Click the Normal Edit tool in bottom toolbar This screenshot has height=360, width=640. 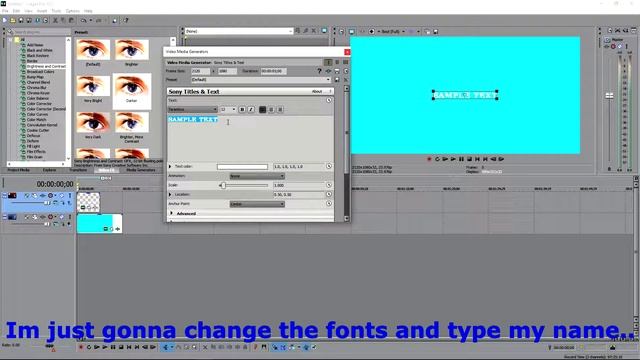pyautogui.click(x=166, y=347)
